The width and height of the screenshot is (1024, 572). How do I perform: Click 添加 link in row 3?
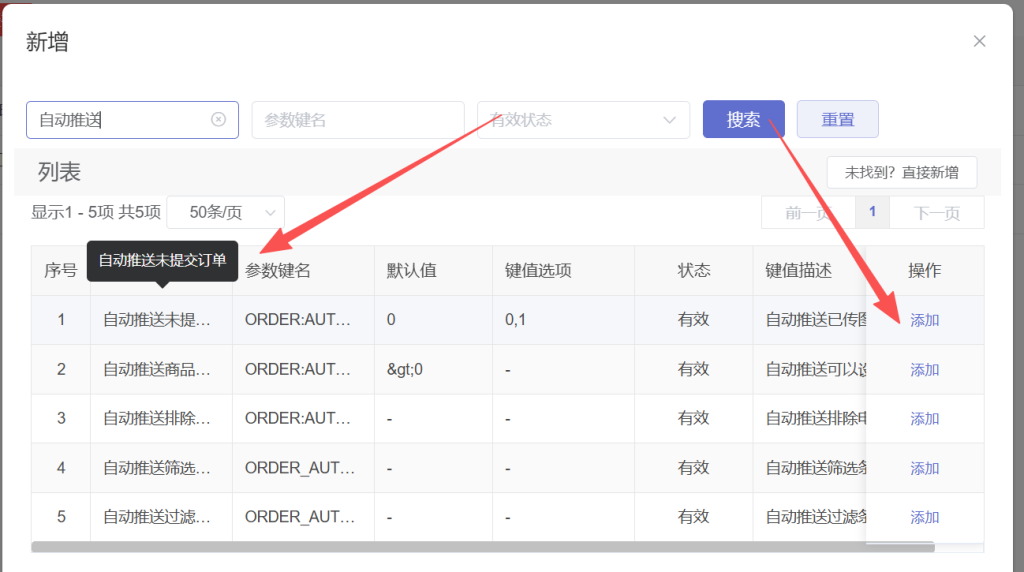(x=924, y=419)
